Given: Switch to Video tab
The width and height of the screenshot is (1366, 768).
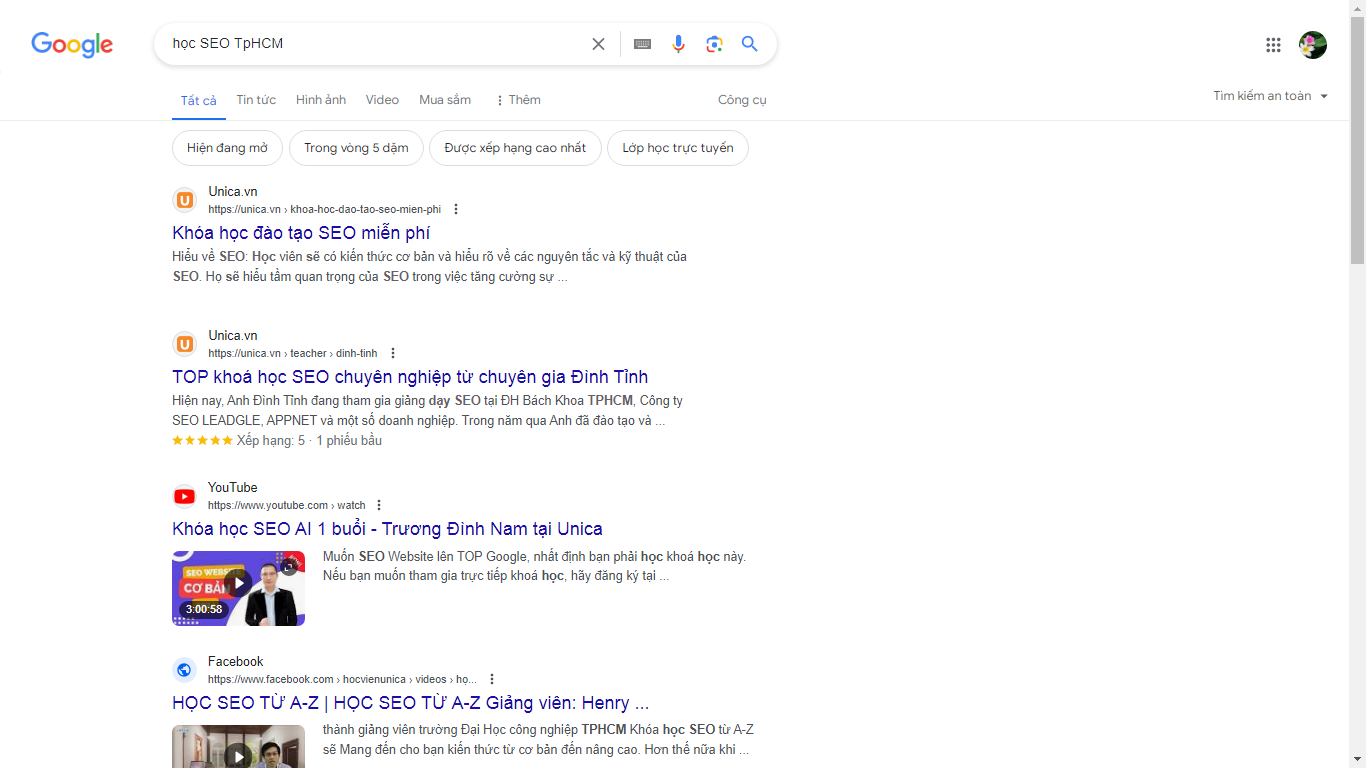Looking at the screenshot, I should click(382, 100).
